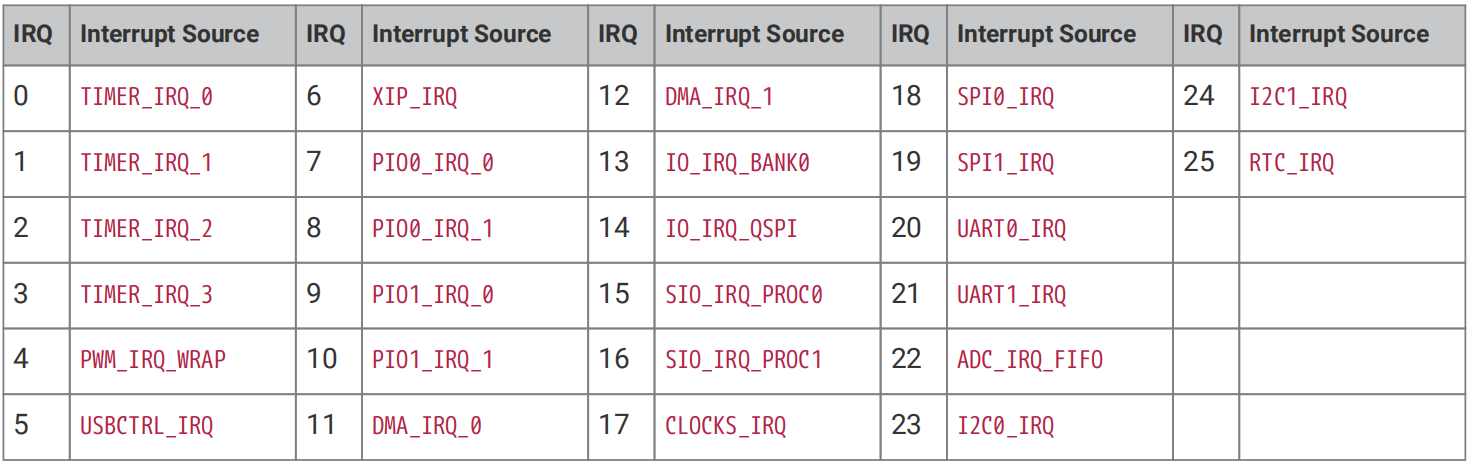Click the RTC_IRQ interrupt source
The width and height of the screenshot is (1470, 465).
click(1291, 163)
